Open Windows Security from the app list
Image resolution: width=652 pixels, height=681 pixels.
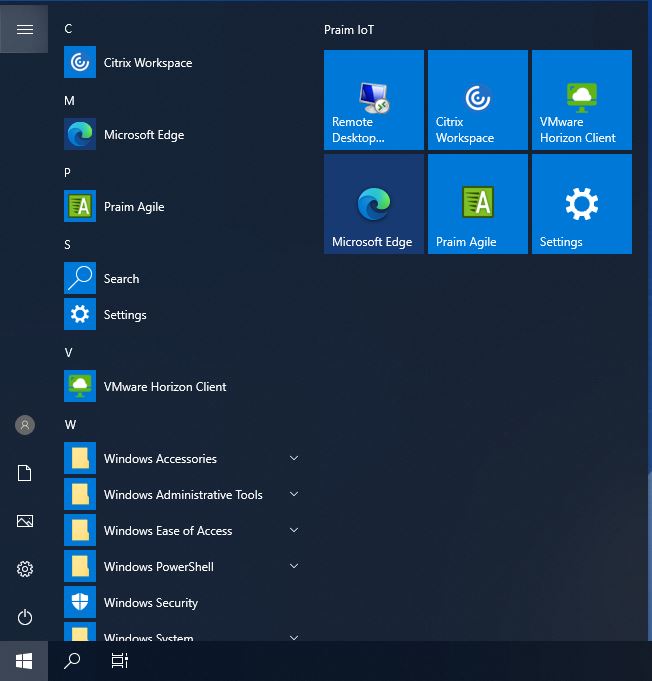(x=182, y=602)
